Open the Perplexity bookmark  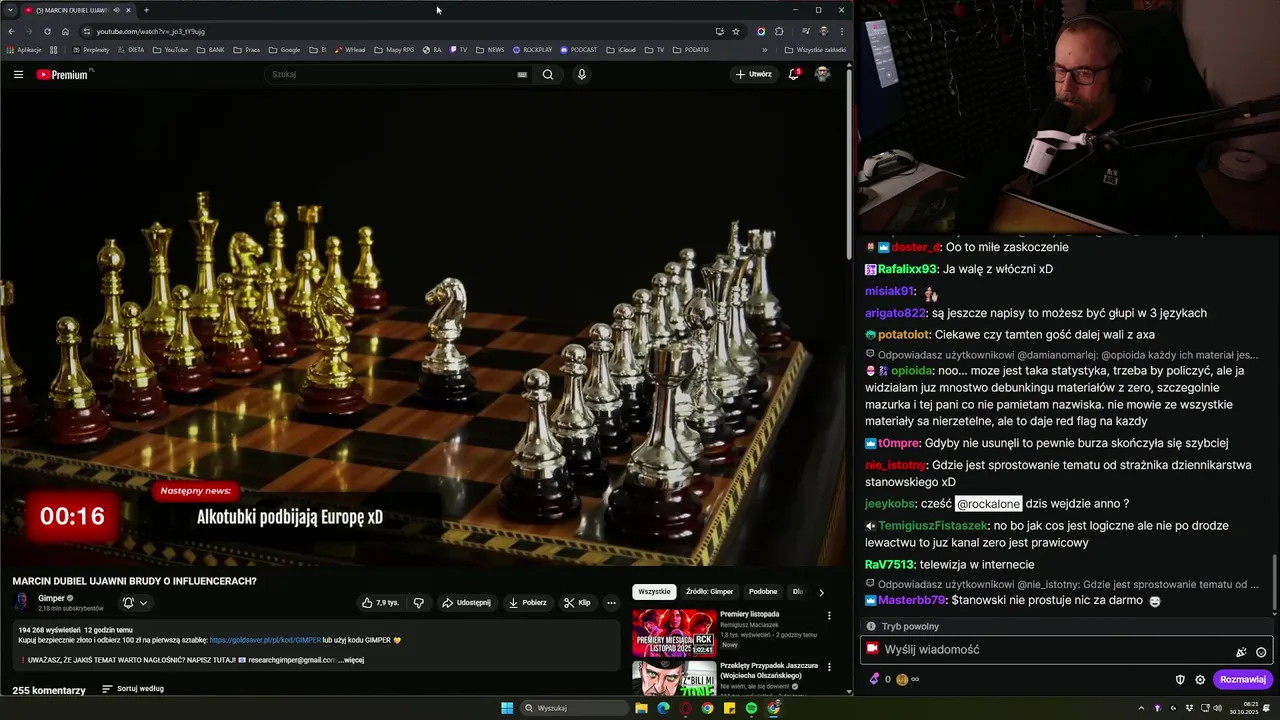[91, 50]
